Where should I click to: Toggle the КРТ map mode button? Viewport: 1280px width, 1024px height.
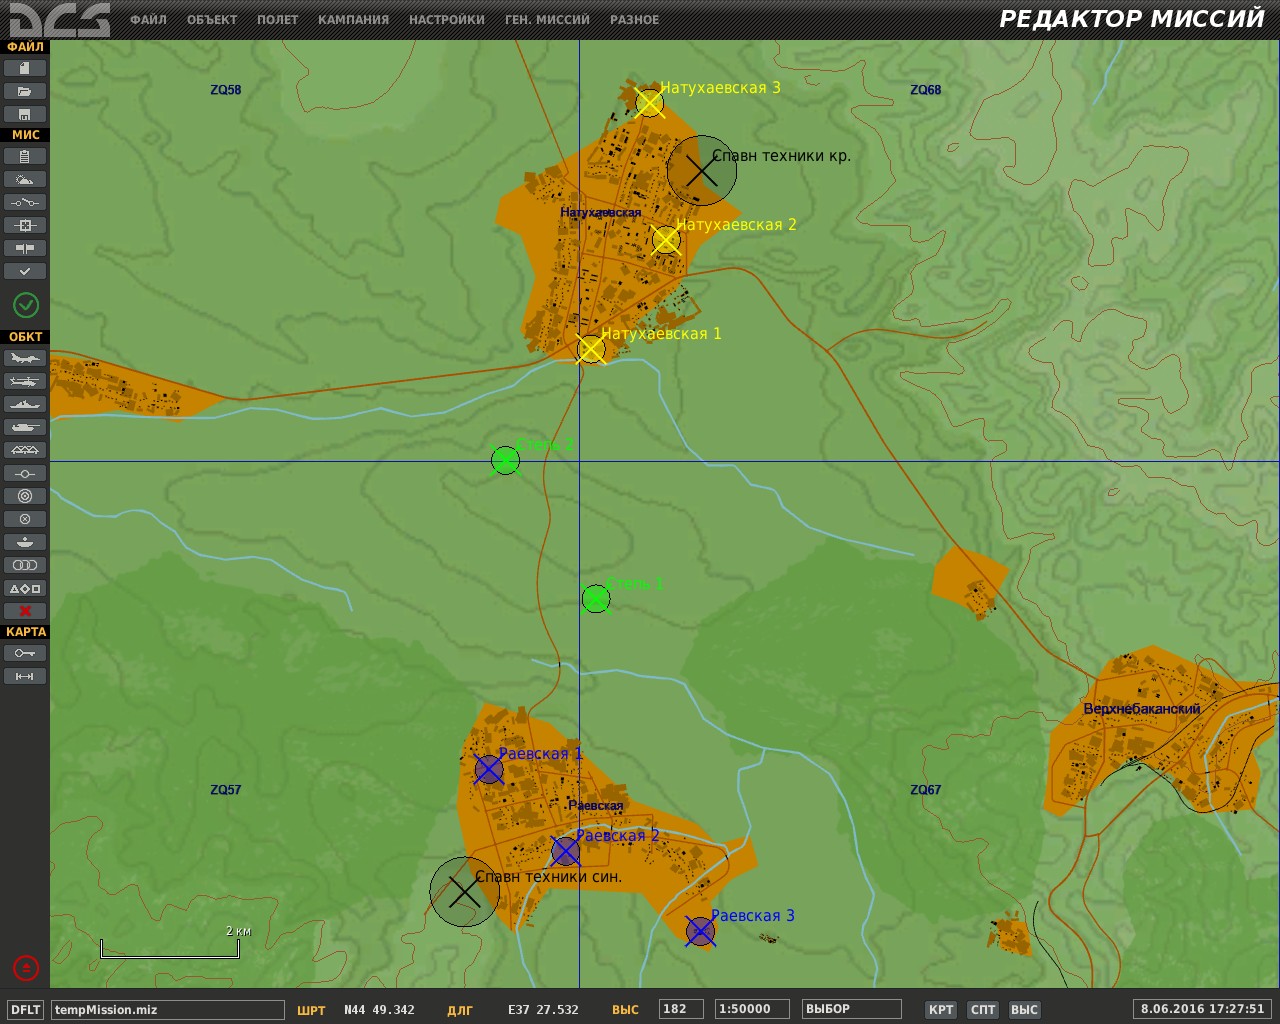[940, 1009]
